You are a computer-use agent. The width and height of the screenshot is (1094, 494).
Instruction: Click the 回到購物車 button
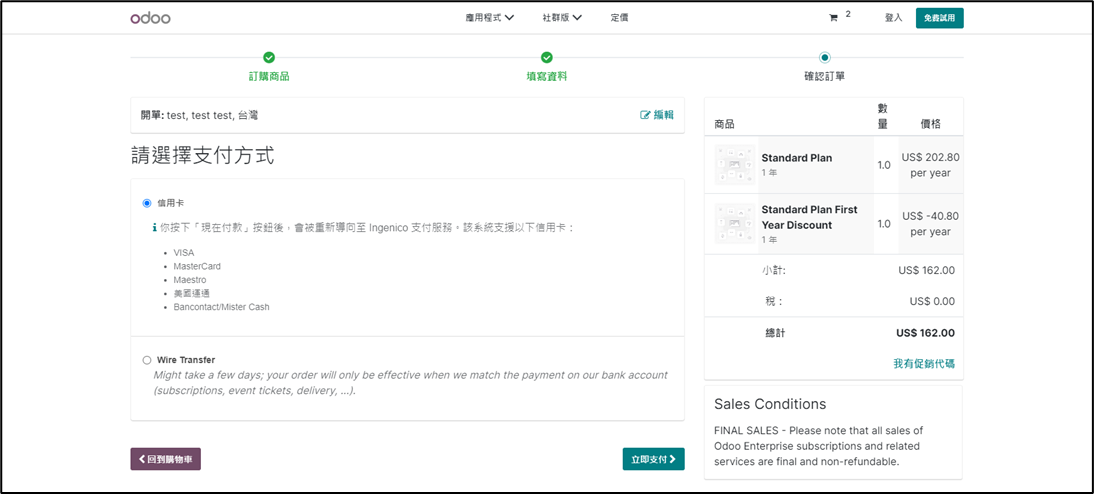[x=165, y=459]
